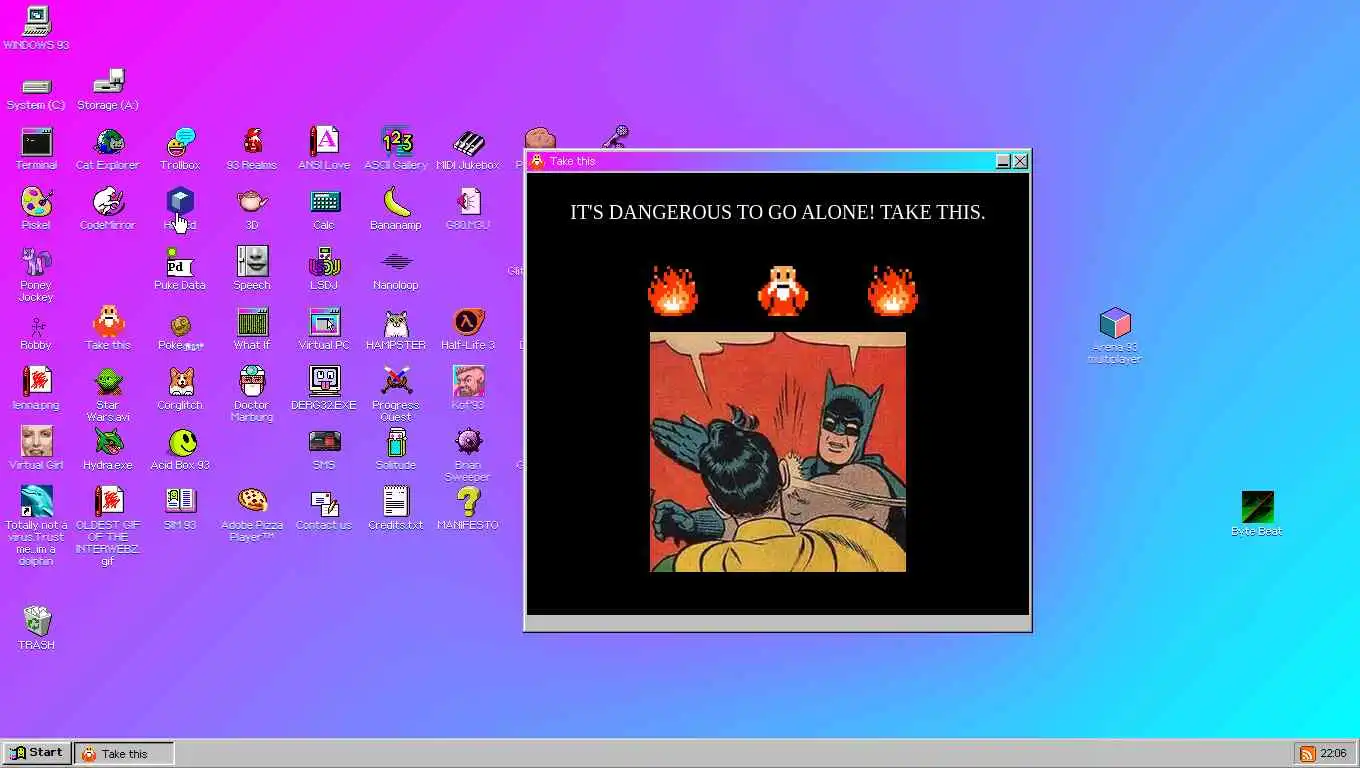Click the taskbar clock showing 22:06

(x=1333, y=753)
